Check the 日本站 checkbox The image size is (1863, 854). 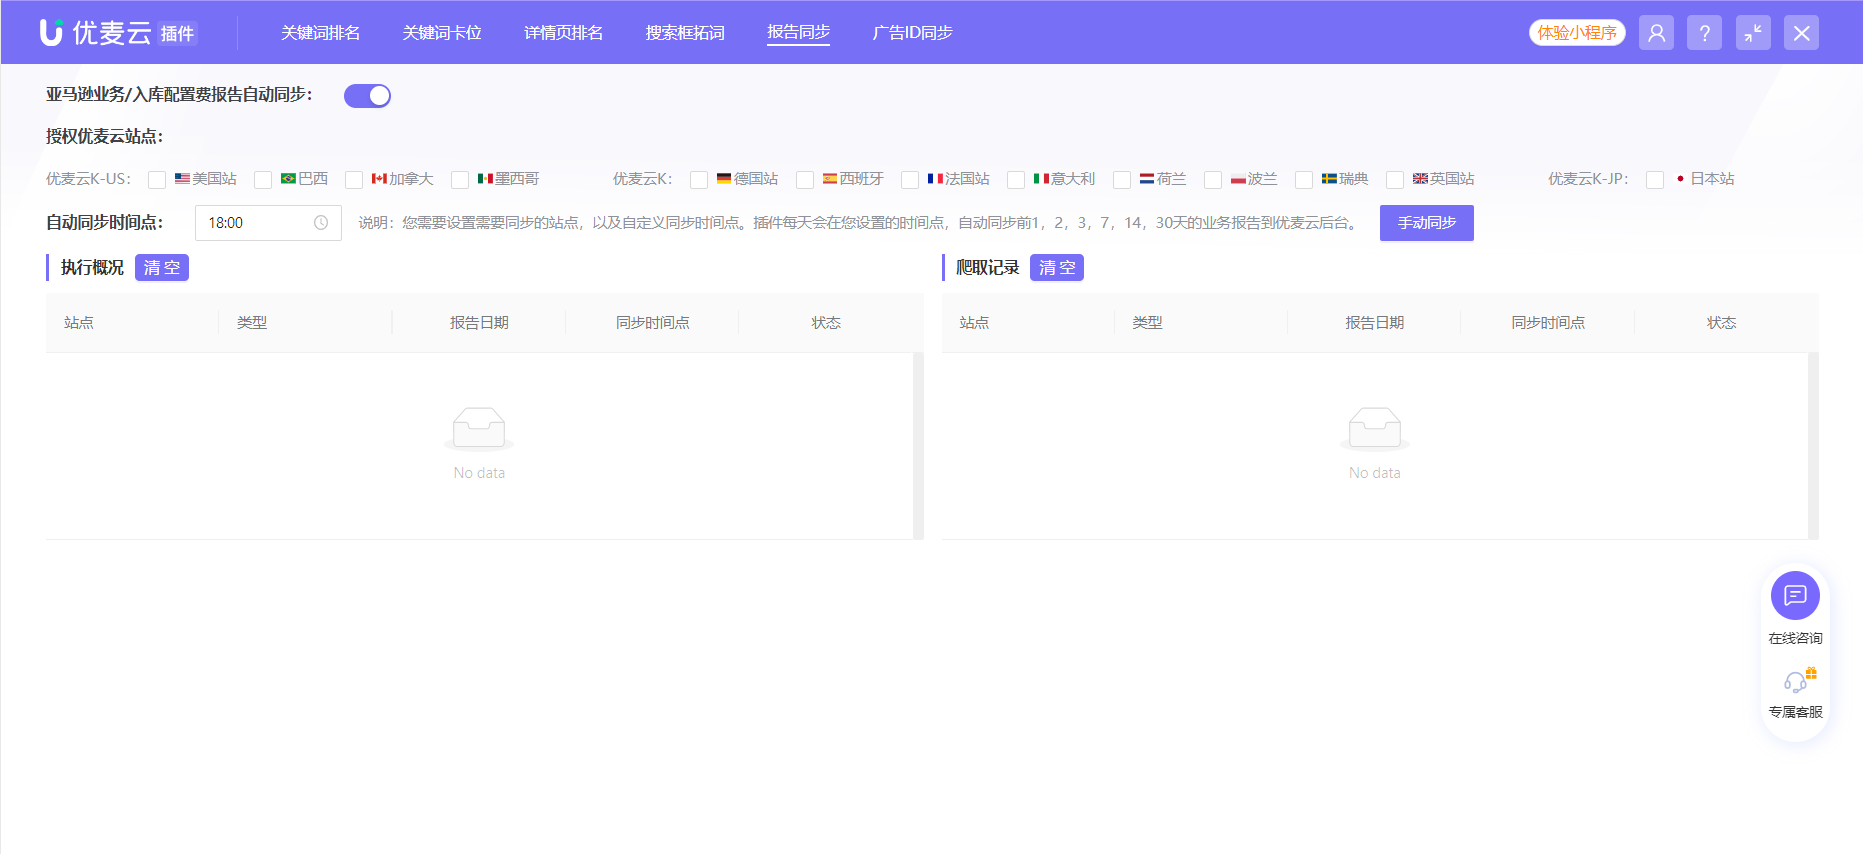pyautogui.click(x=1655, y=180)
